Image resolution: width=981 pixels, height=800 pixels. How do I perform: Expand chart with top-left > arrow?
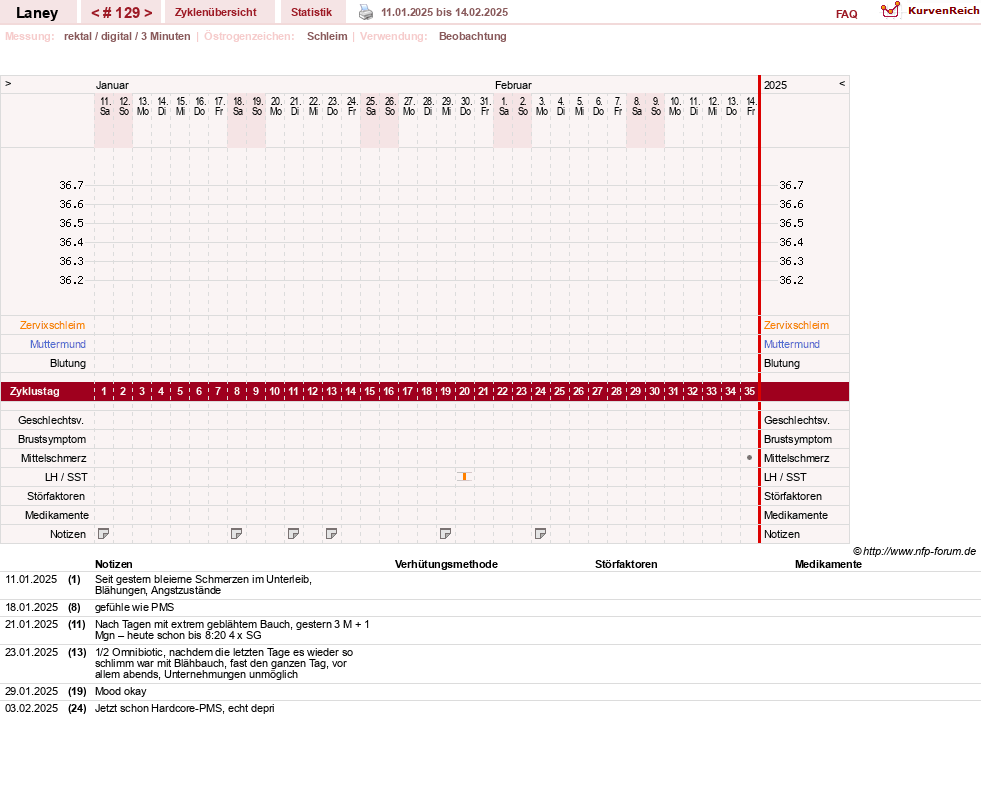[8, 83]
